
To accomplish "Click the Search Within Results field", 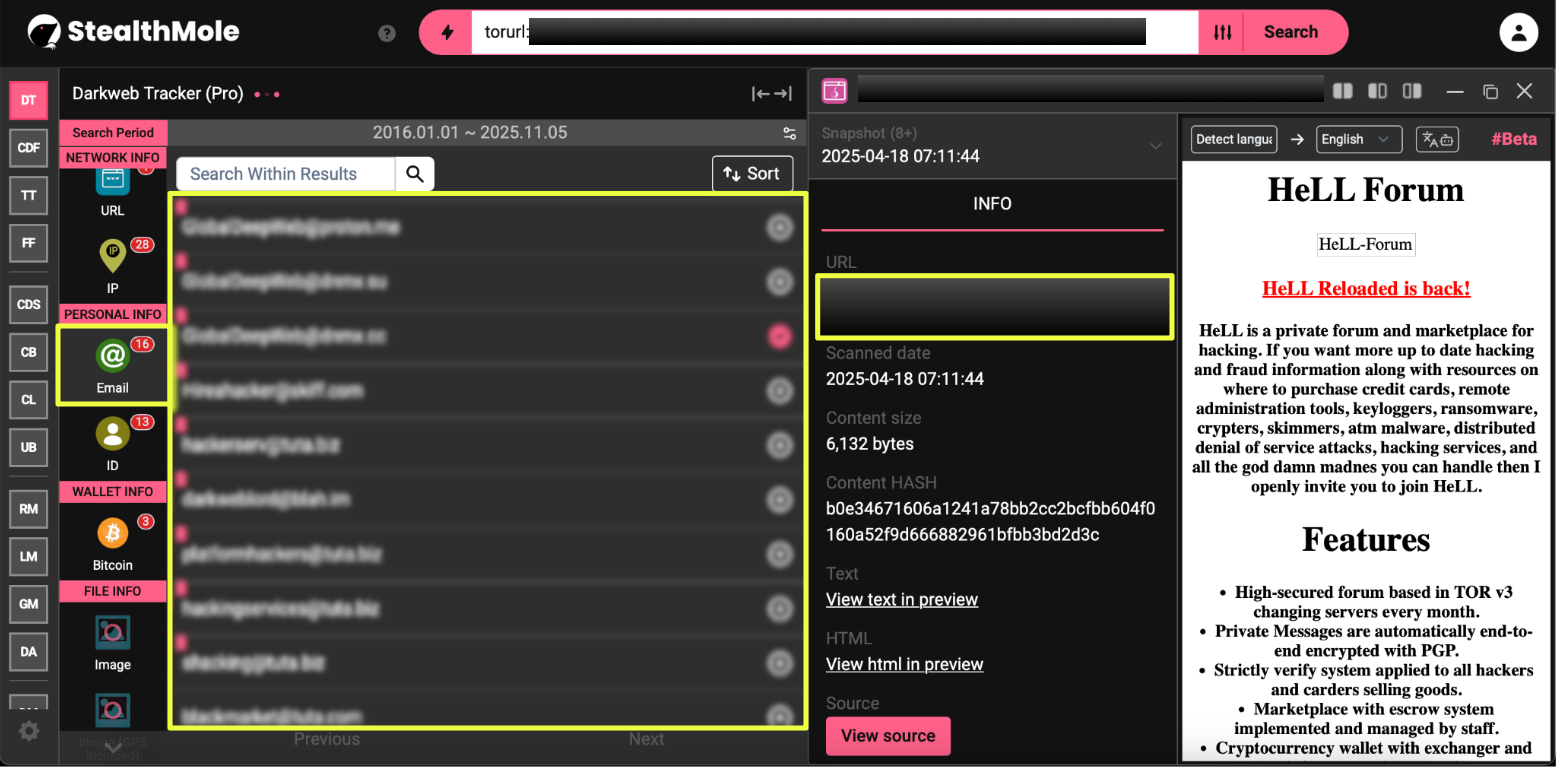I will click(285, 174).
